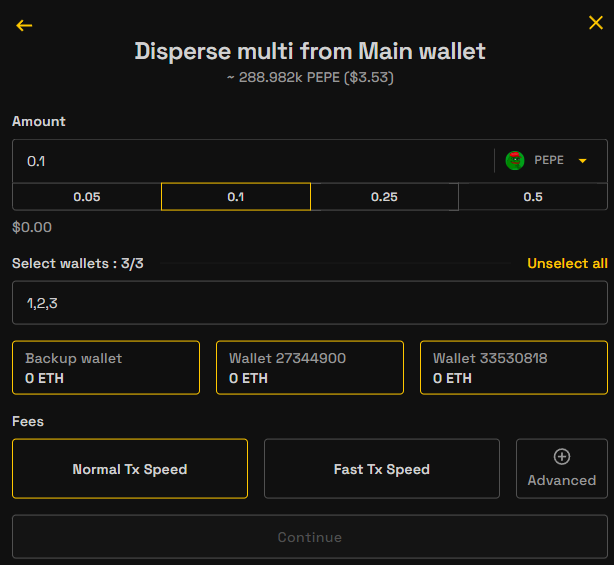Open the PEPE token dropdown arrow
Screen dimensions: 614x565
(582, 161)
